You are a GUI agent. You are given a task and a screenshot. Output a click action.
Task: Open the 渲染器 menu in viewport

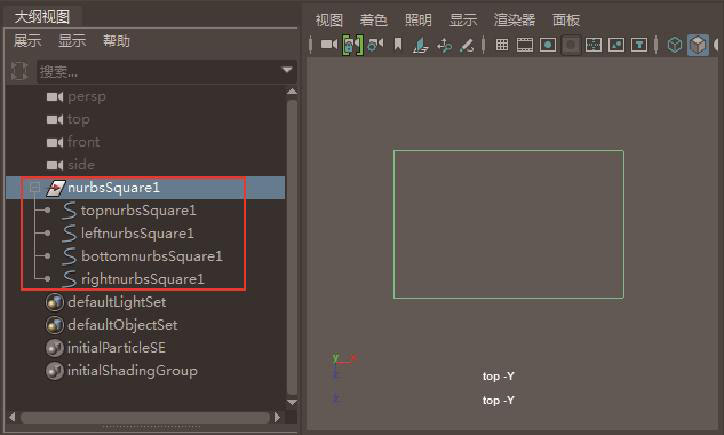[x=514, y=20]
